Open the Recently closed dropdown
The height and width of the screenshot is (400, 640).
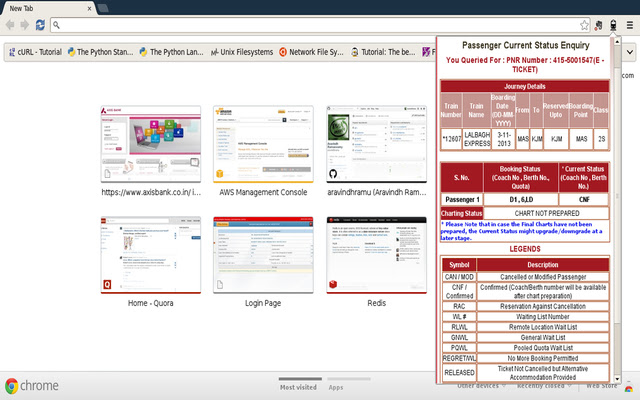544,386
